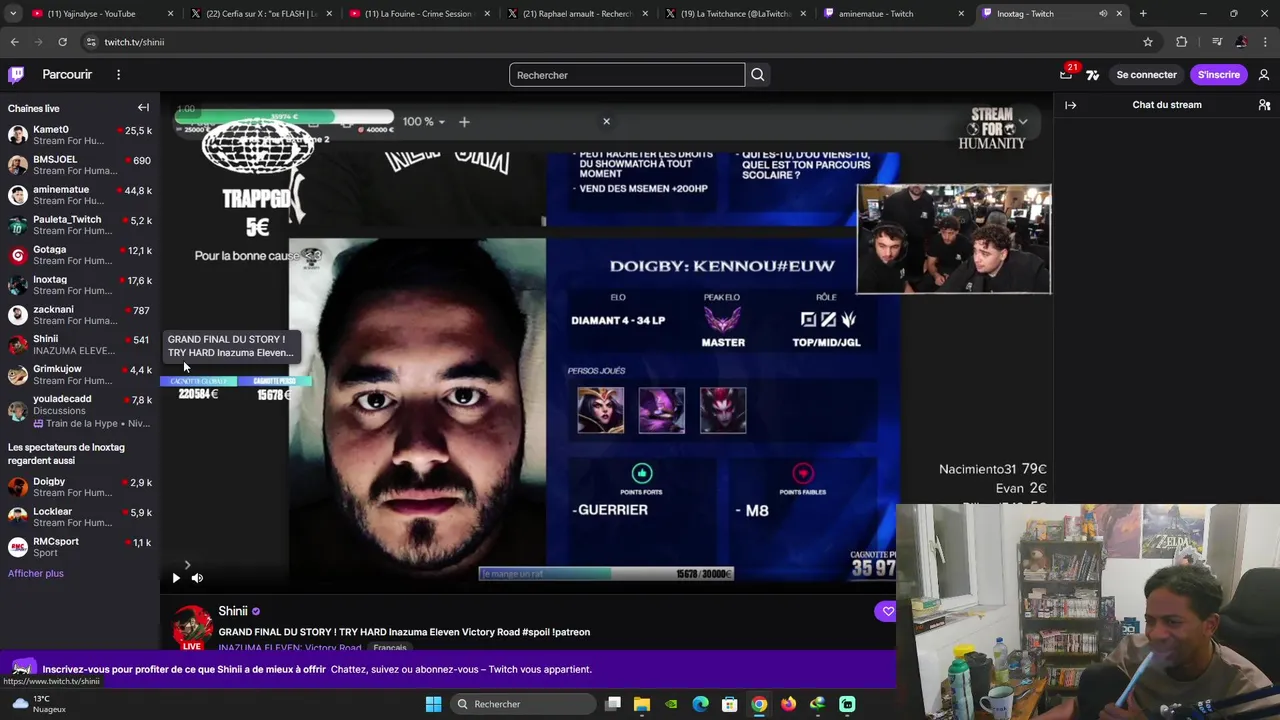Open the media control icon in toolbar
This screenshot has width=1280, height=720.
click(1217, 42)
